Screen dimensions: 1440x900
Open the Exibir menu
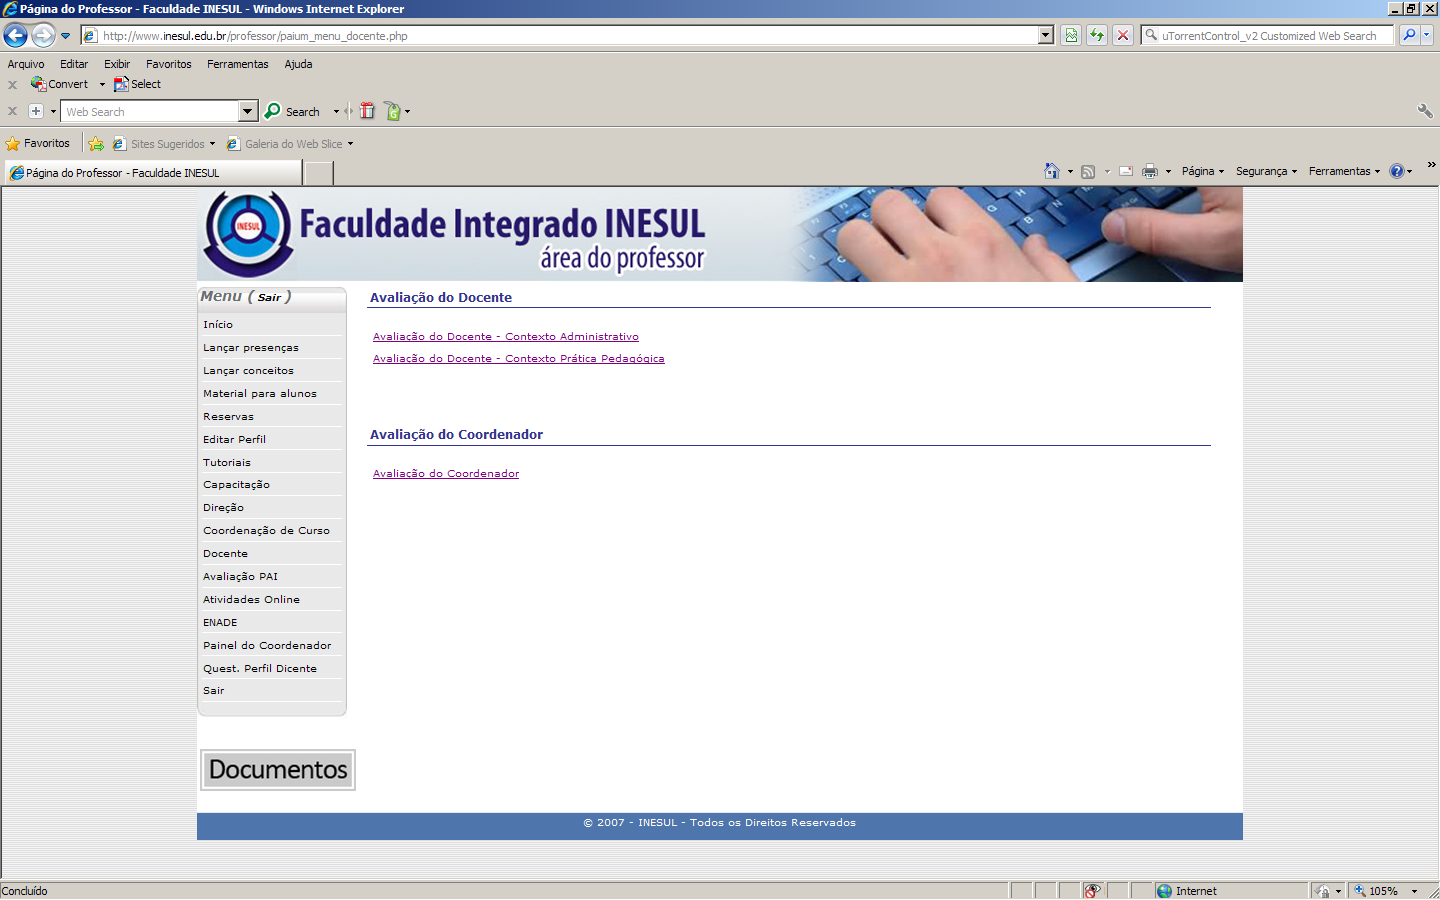[x=117, y=64]
